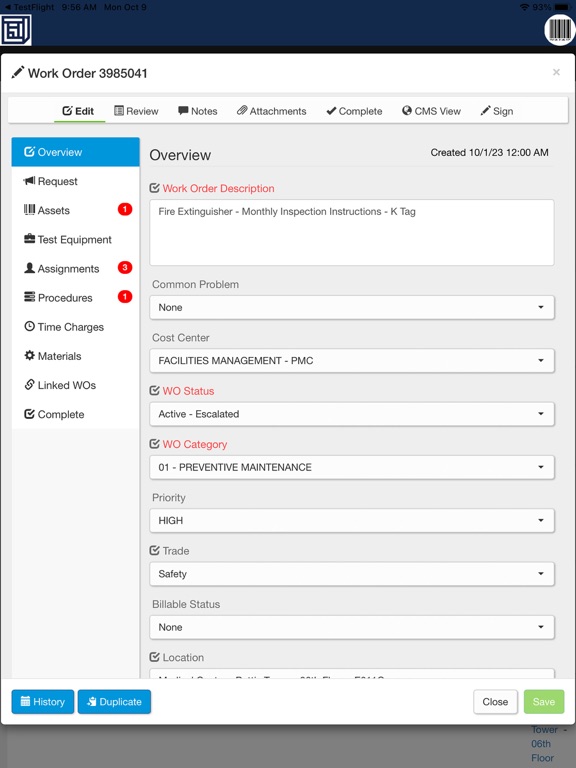This screenshot has width=576, height=768.
Task: Click the Overview heading text
Action: [180, 155]
